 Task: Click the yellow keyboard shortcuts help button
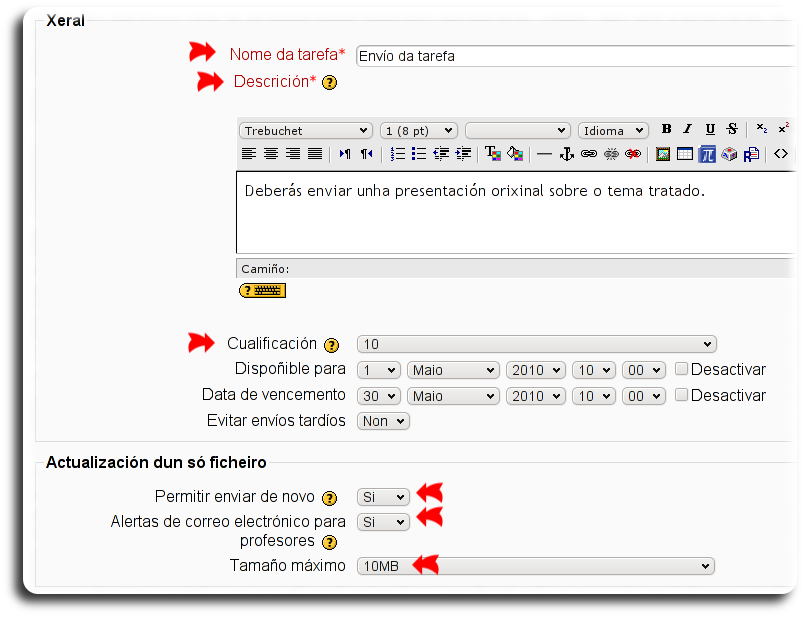pyautogui.click(x=262, y=291)
